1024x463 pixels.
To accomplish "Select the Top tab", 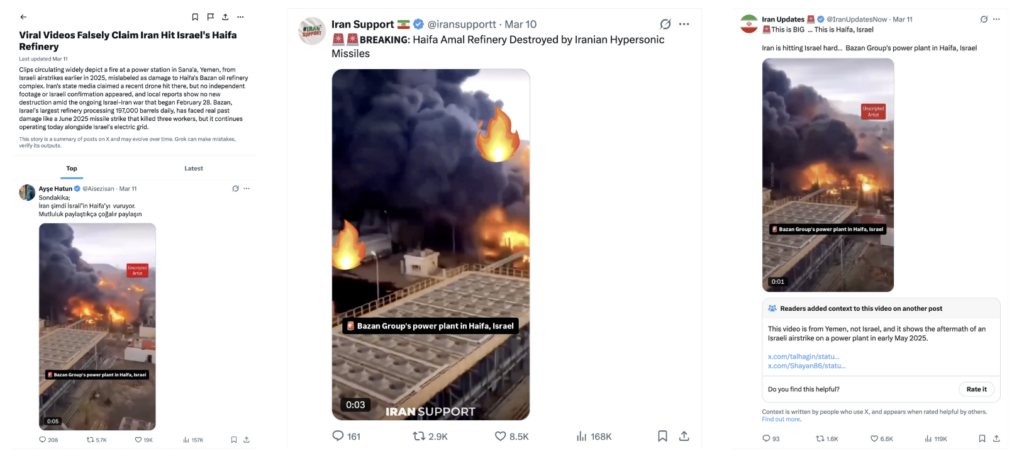I will 72,168.
